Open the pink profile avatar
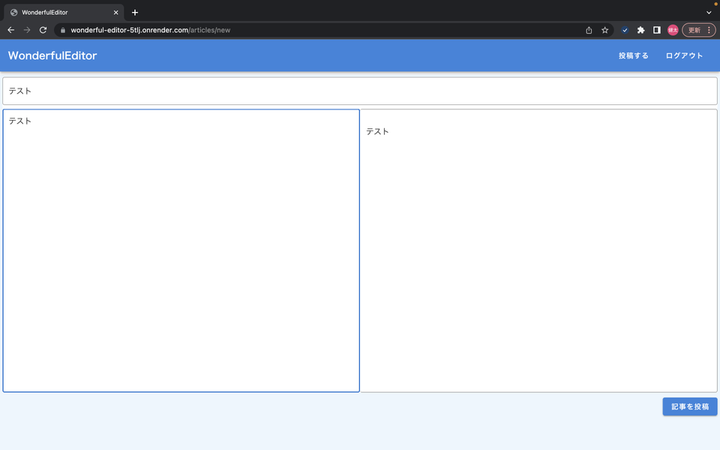720x450 pixels. 673,30
